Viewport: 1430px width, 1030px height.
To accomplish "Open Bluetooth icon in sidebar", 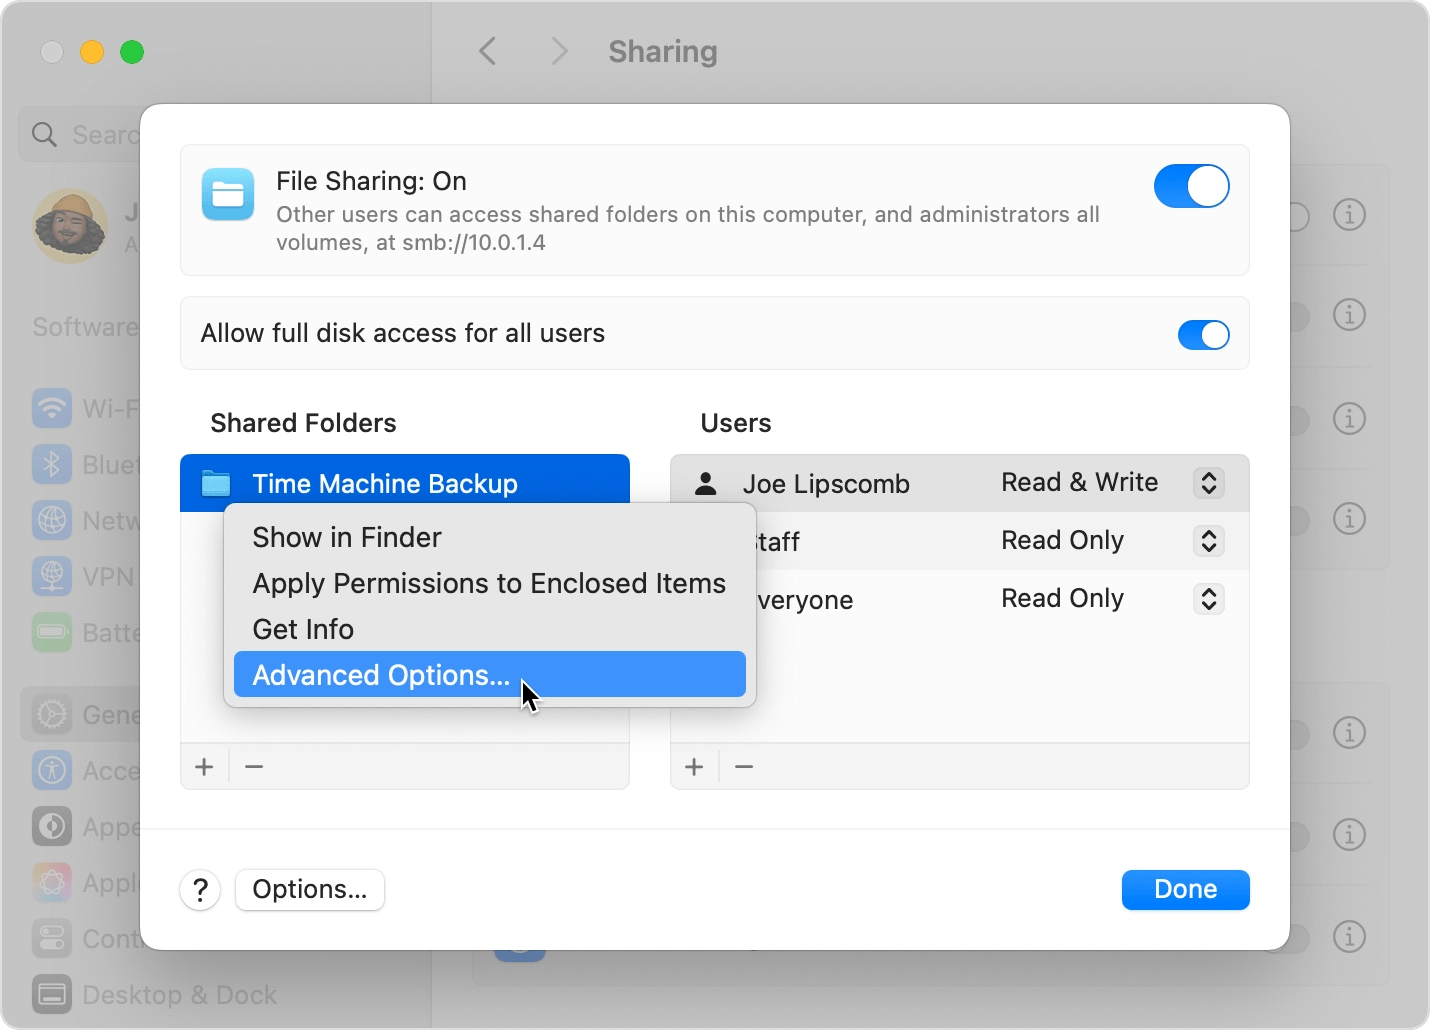I will pos(52,464).
